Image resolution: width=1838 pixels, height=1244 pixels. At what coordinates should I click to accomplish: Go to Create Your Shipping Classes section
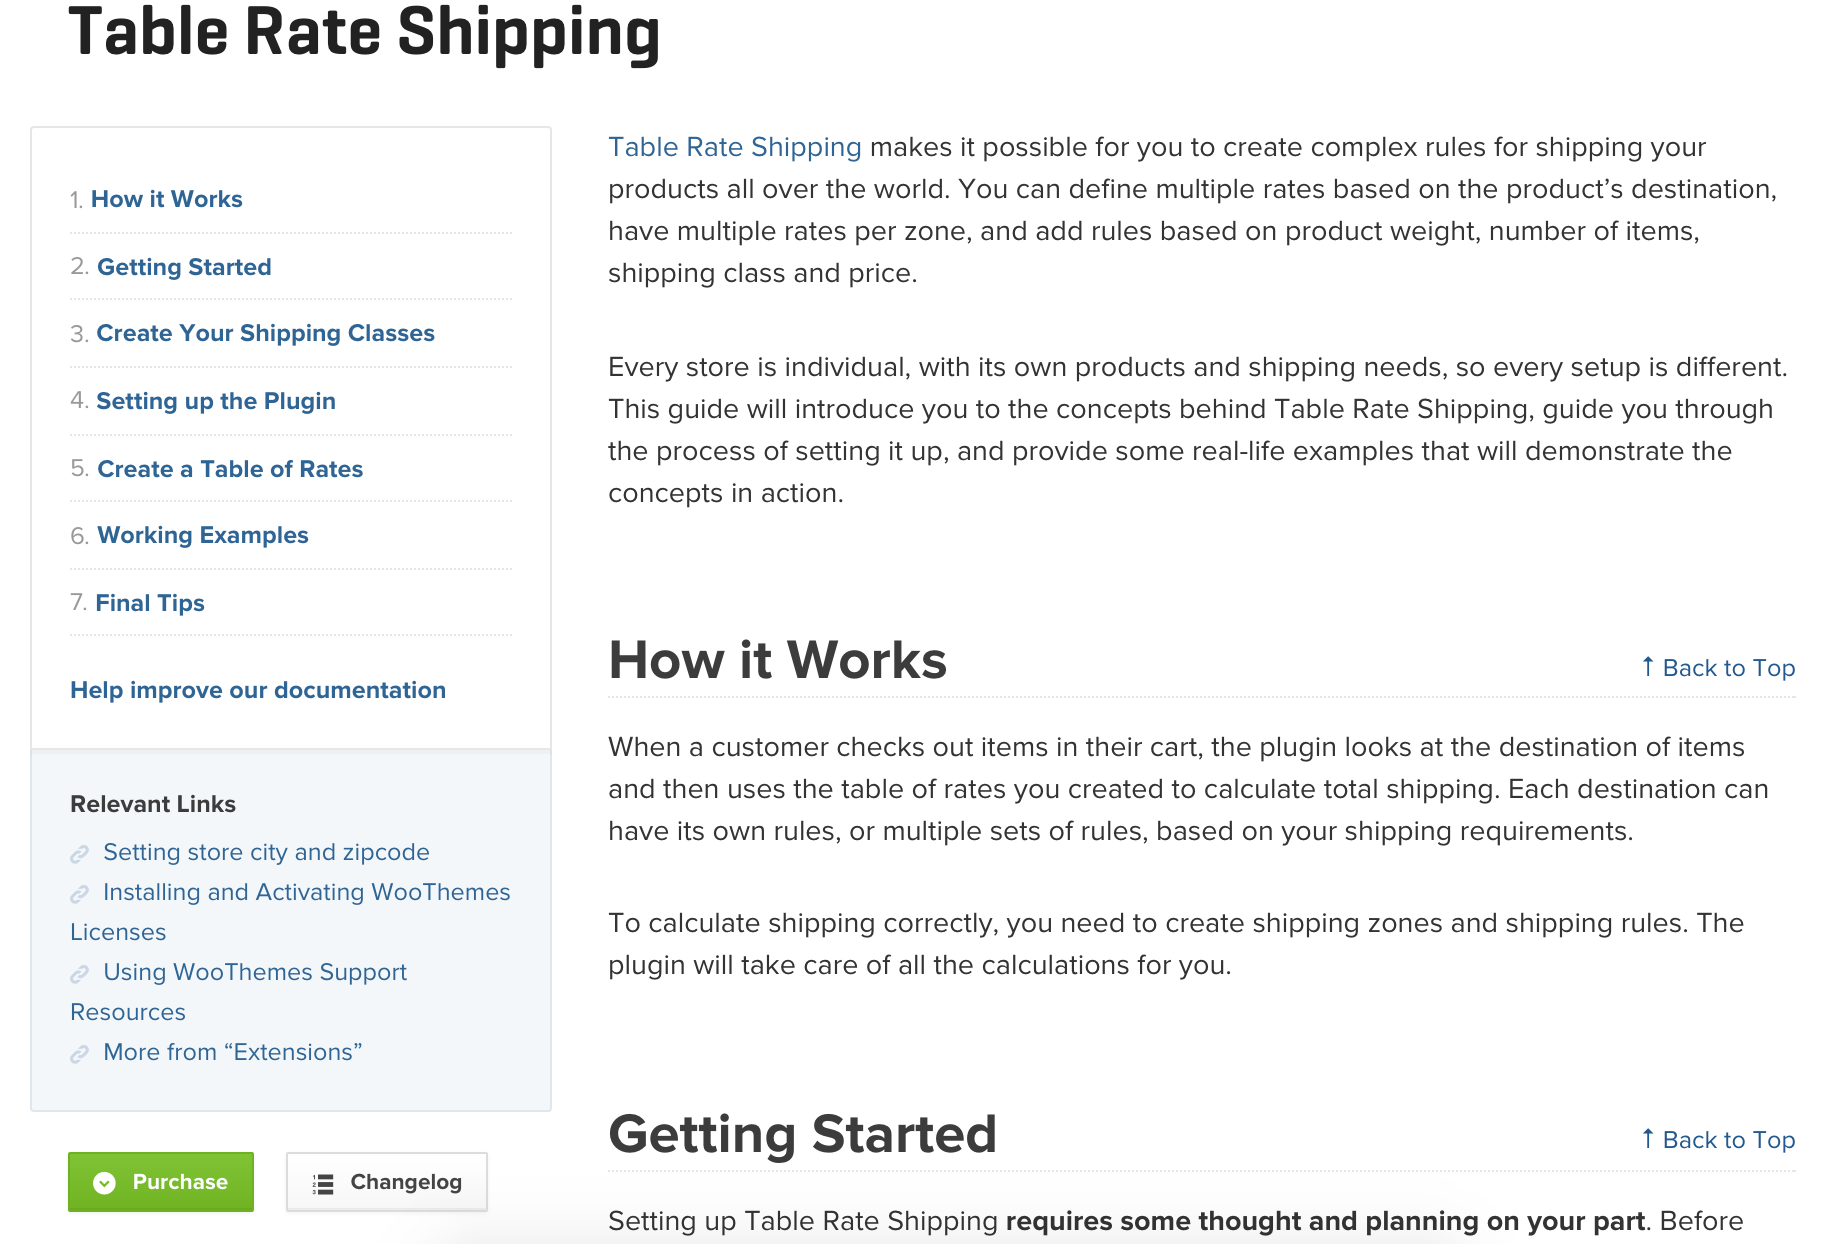(265, 333)
